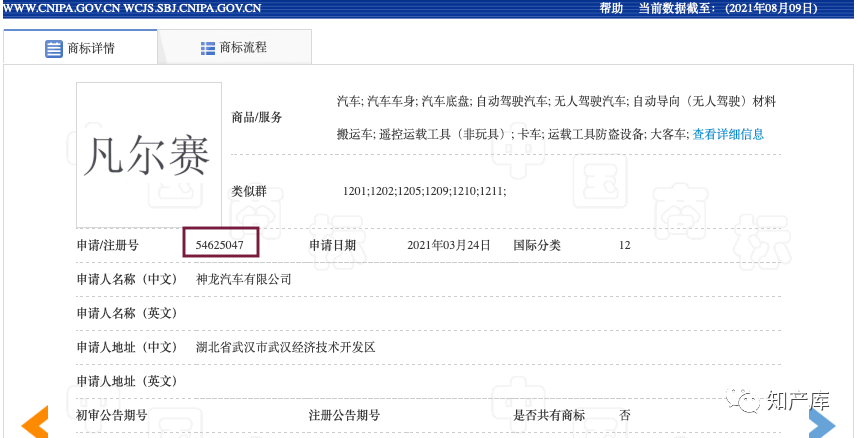
Task: Click the 申请人名称（中文） label
Action: (127, 279)
